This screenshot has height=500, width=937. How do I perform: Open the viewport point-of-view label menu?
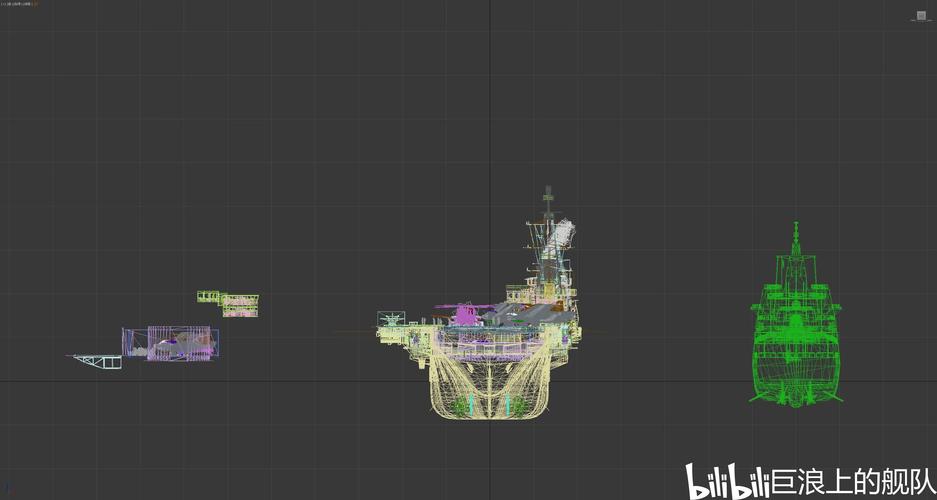[13, 4]
